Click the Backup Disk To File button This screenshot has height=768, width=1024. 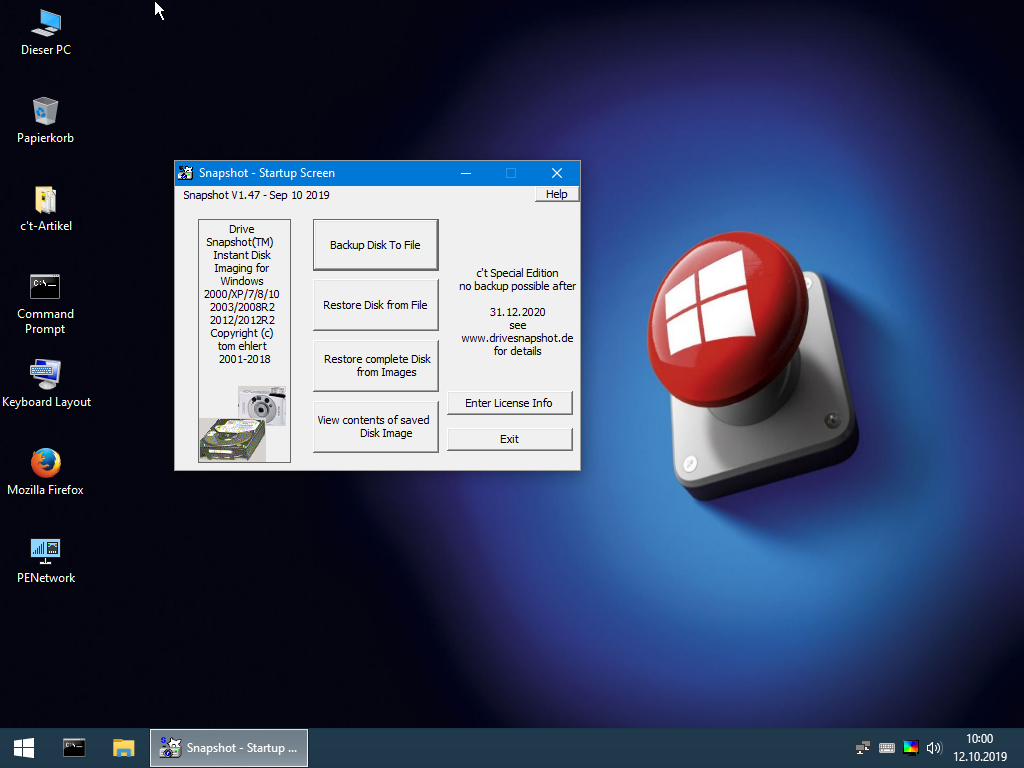pos(375,245)
